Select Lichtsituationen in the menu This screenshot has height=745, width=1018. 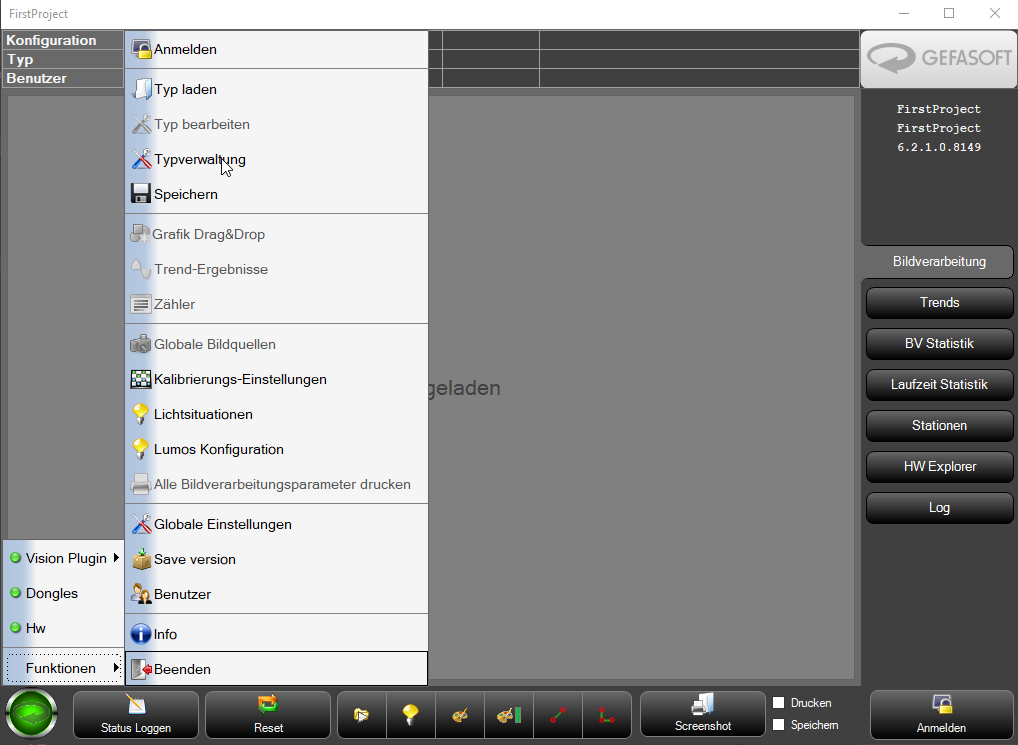coord(277,414)
